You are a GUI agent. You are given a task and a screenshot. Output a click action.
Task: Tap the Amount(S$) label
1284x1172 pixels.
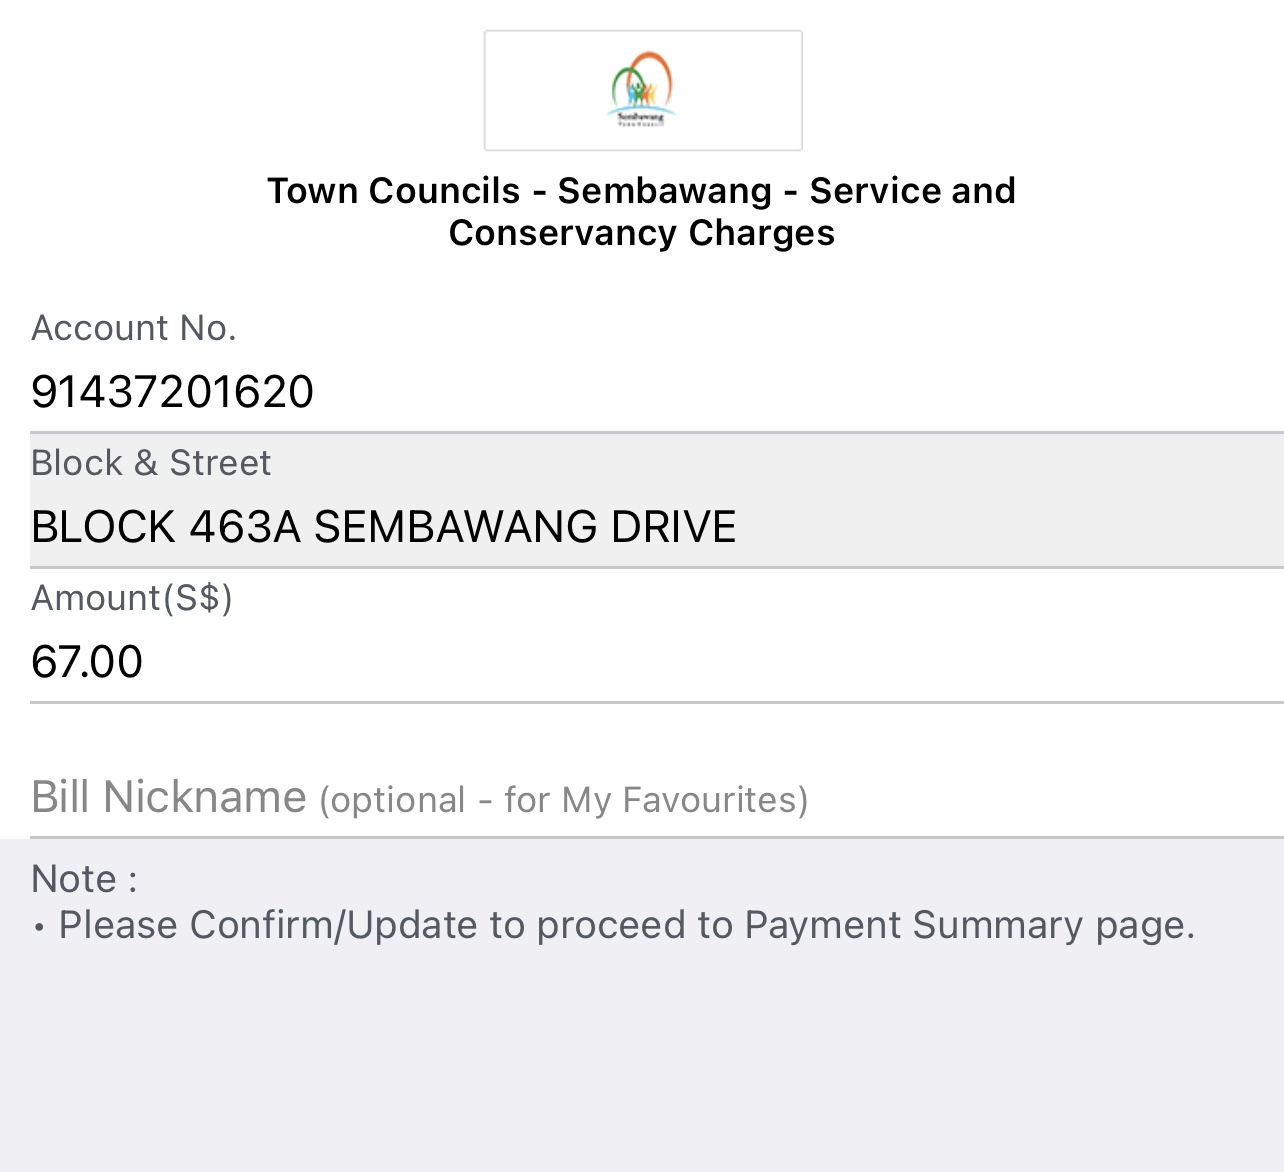(132, 598)
